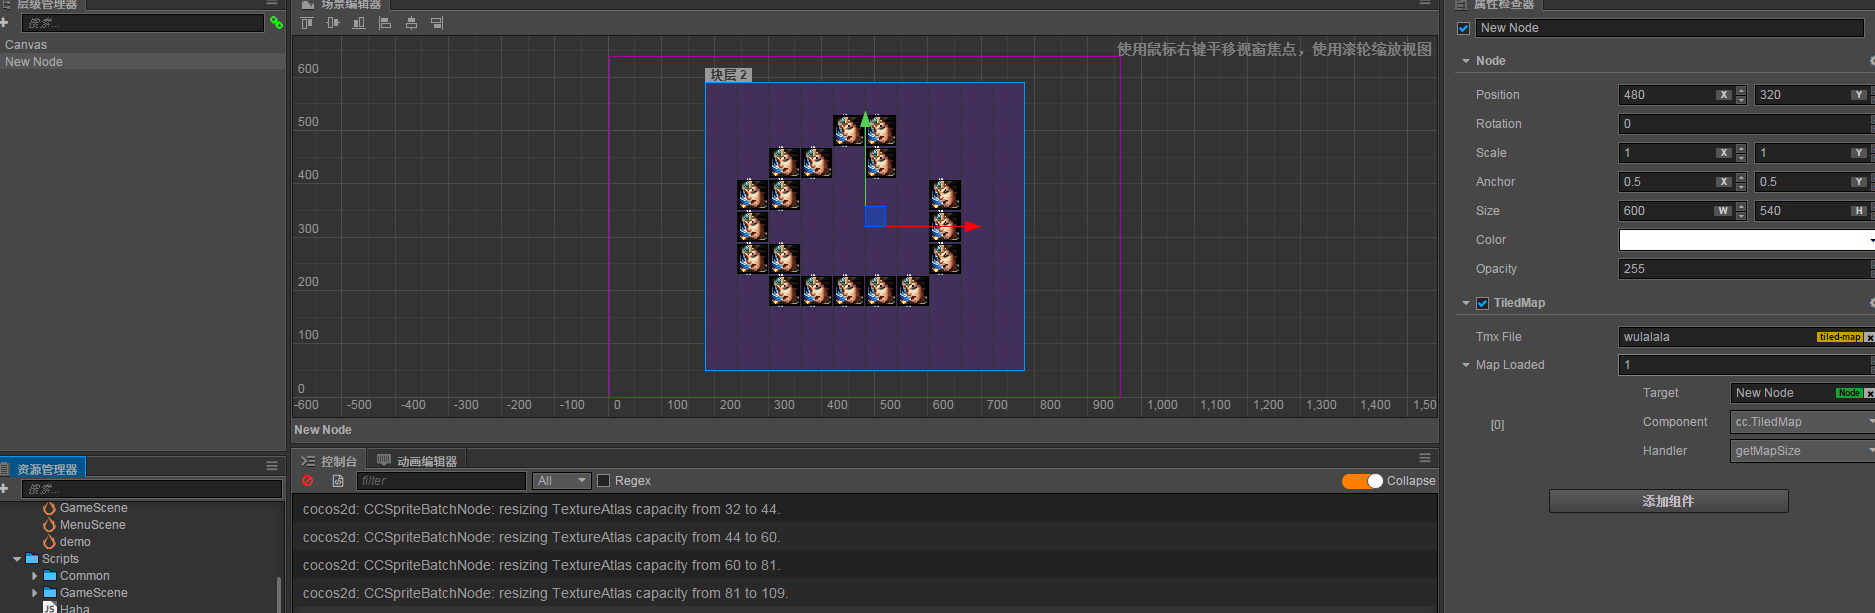Collapse the Scripts folder
The image size is (1875, 613).
coord(17,559)
